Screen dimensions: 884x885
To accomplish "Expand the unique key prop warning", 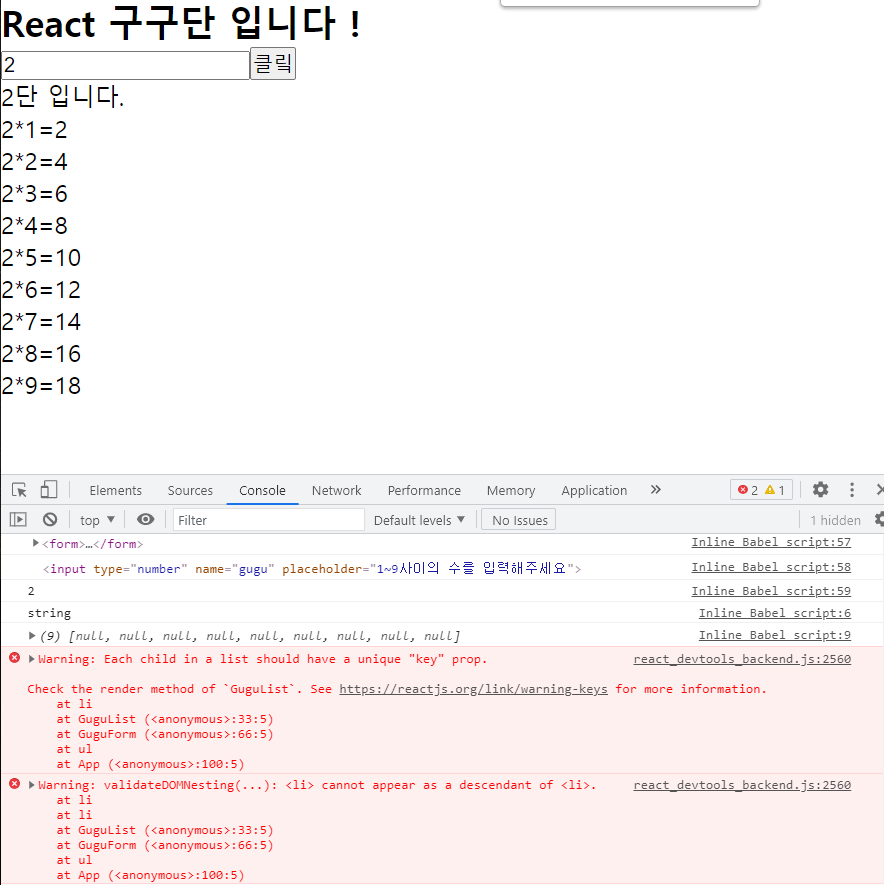I will click(x=32, y=659).
